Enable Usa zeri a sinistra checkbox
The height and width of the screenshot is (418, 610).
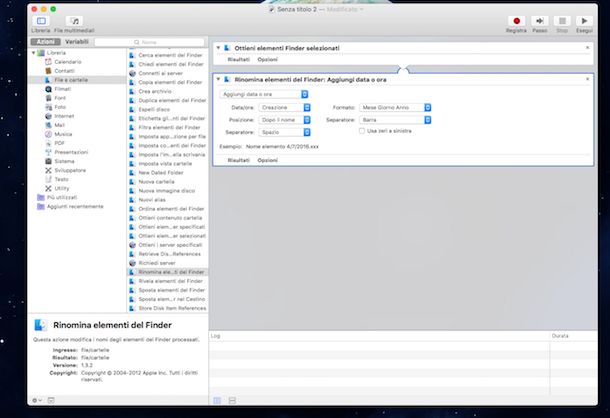362,131
